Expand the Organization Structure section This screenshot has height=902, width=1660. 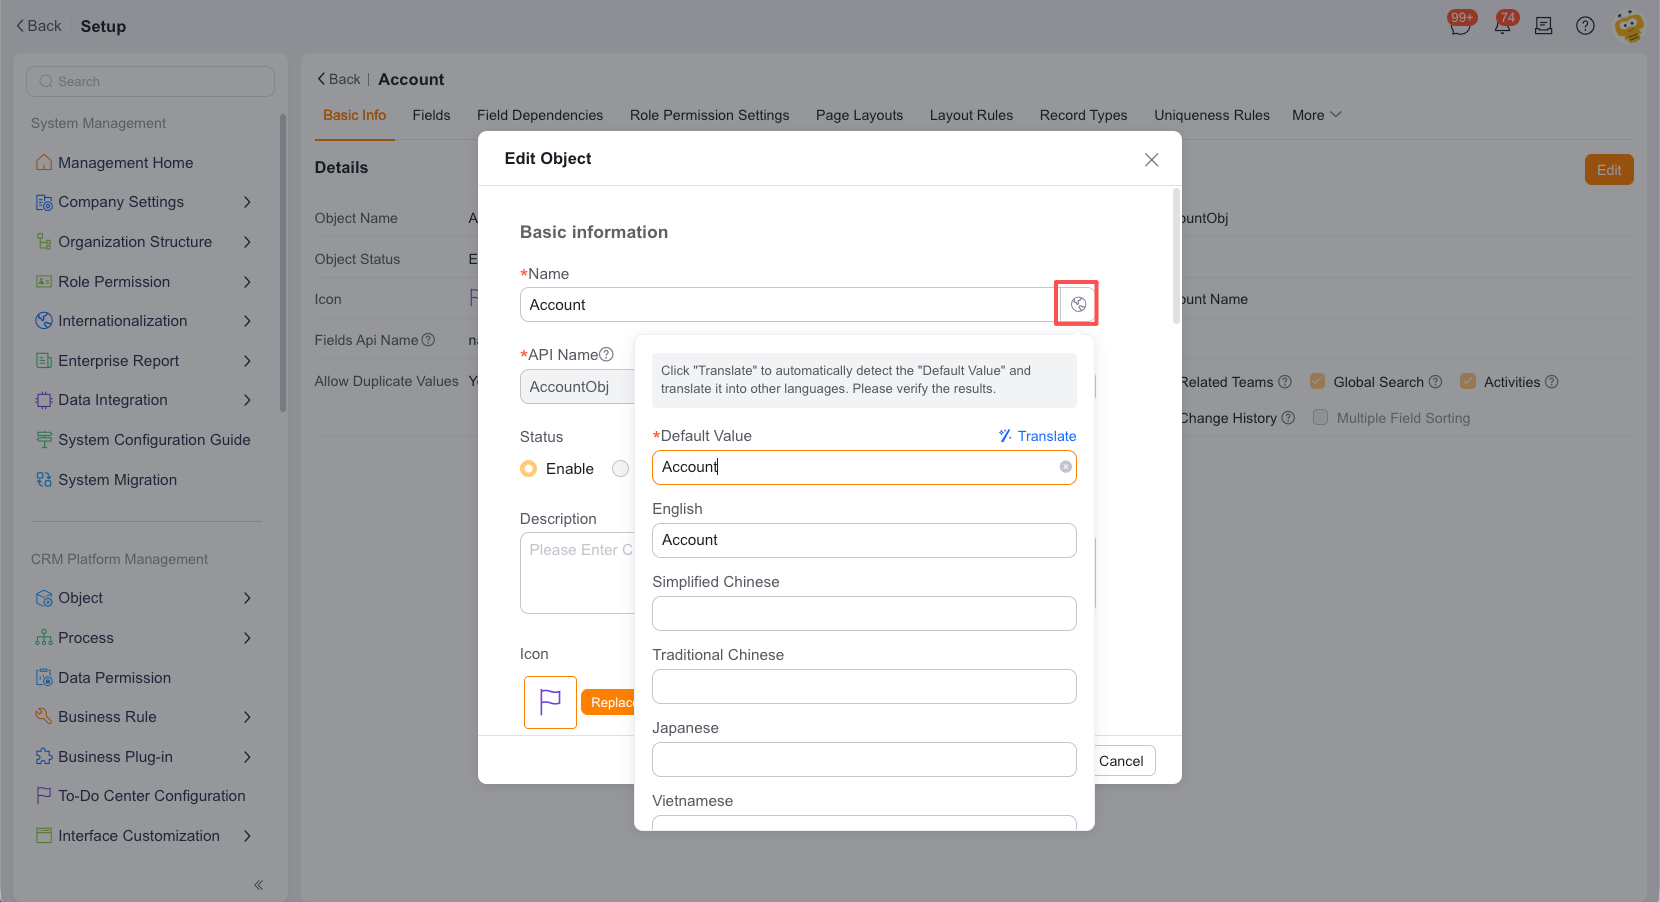(247, 242)
